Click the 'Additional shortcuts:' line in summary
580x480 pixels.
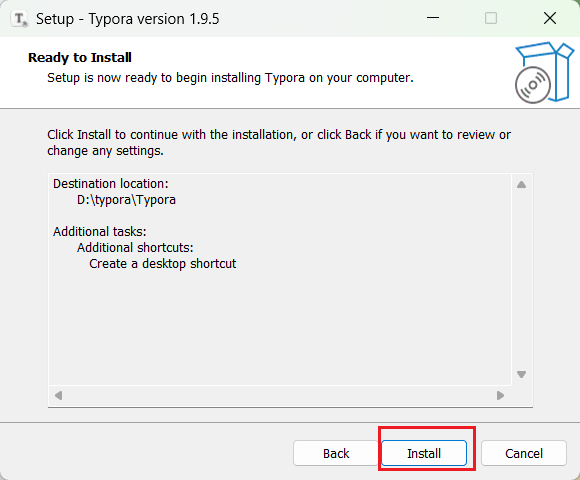135,247
